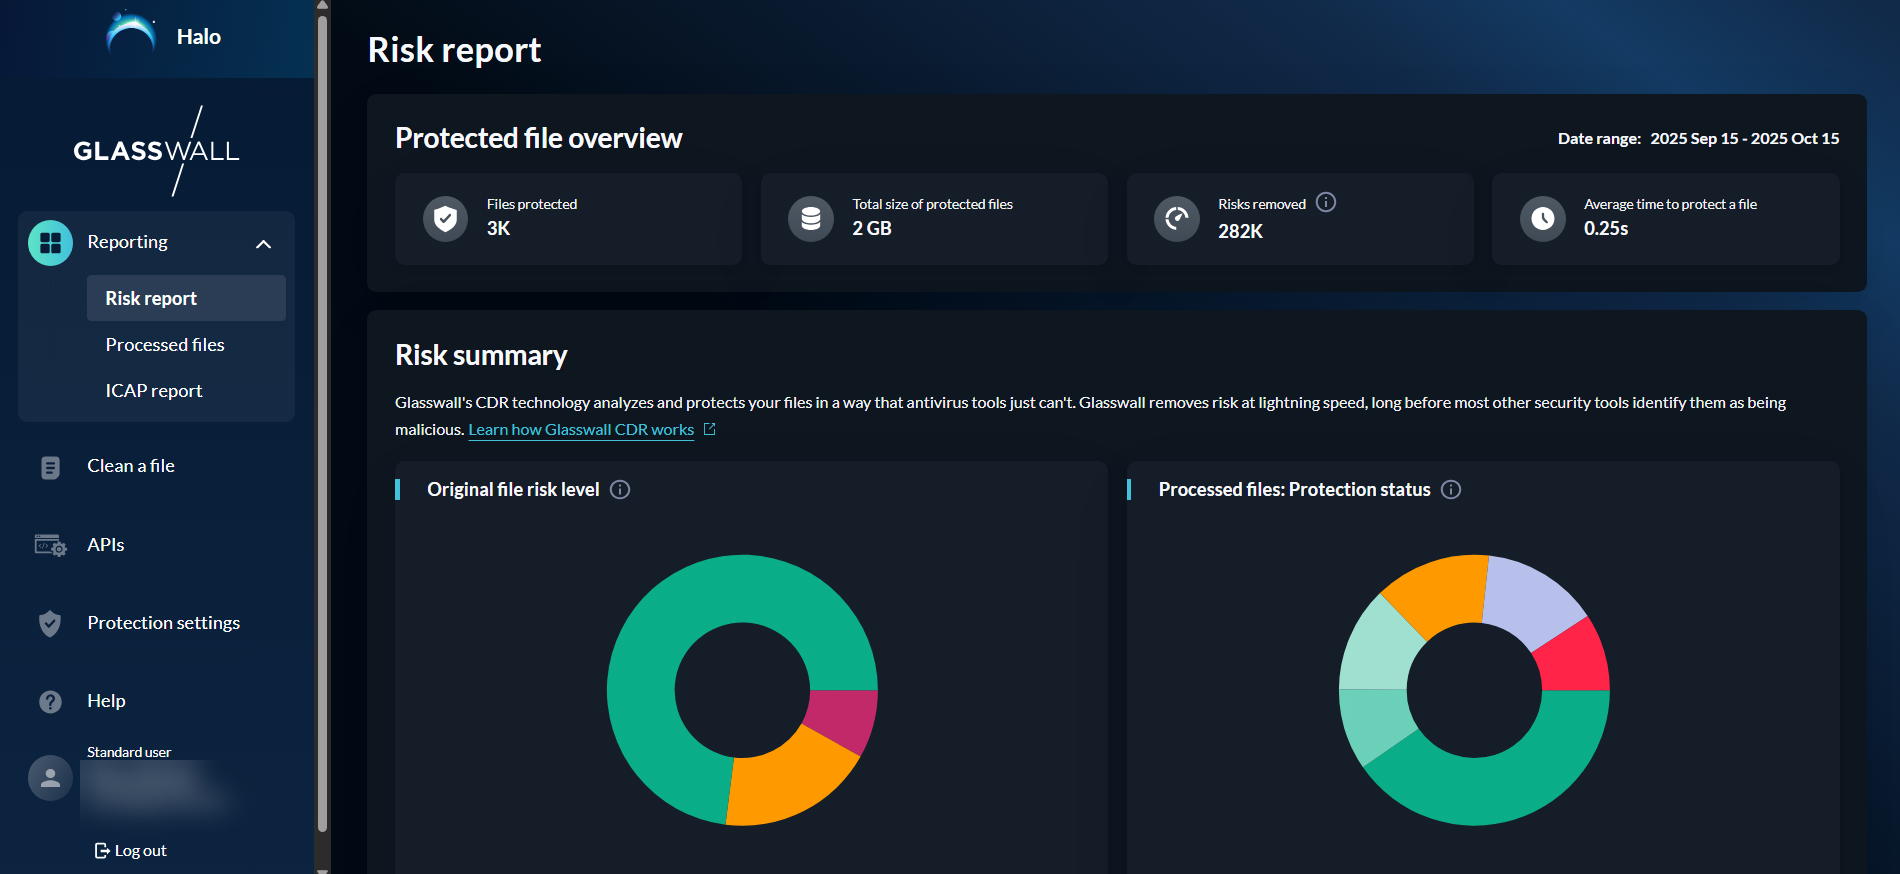Click the Reporting grid icon in sidebar
This screenshot has width=1900, height=874.
point(50,243)
